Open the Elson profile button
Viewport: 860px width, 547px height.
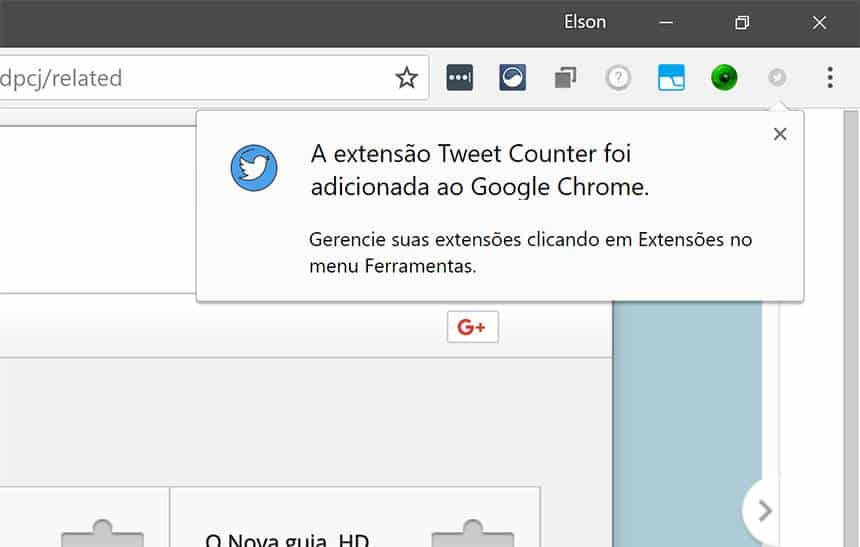585,22
